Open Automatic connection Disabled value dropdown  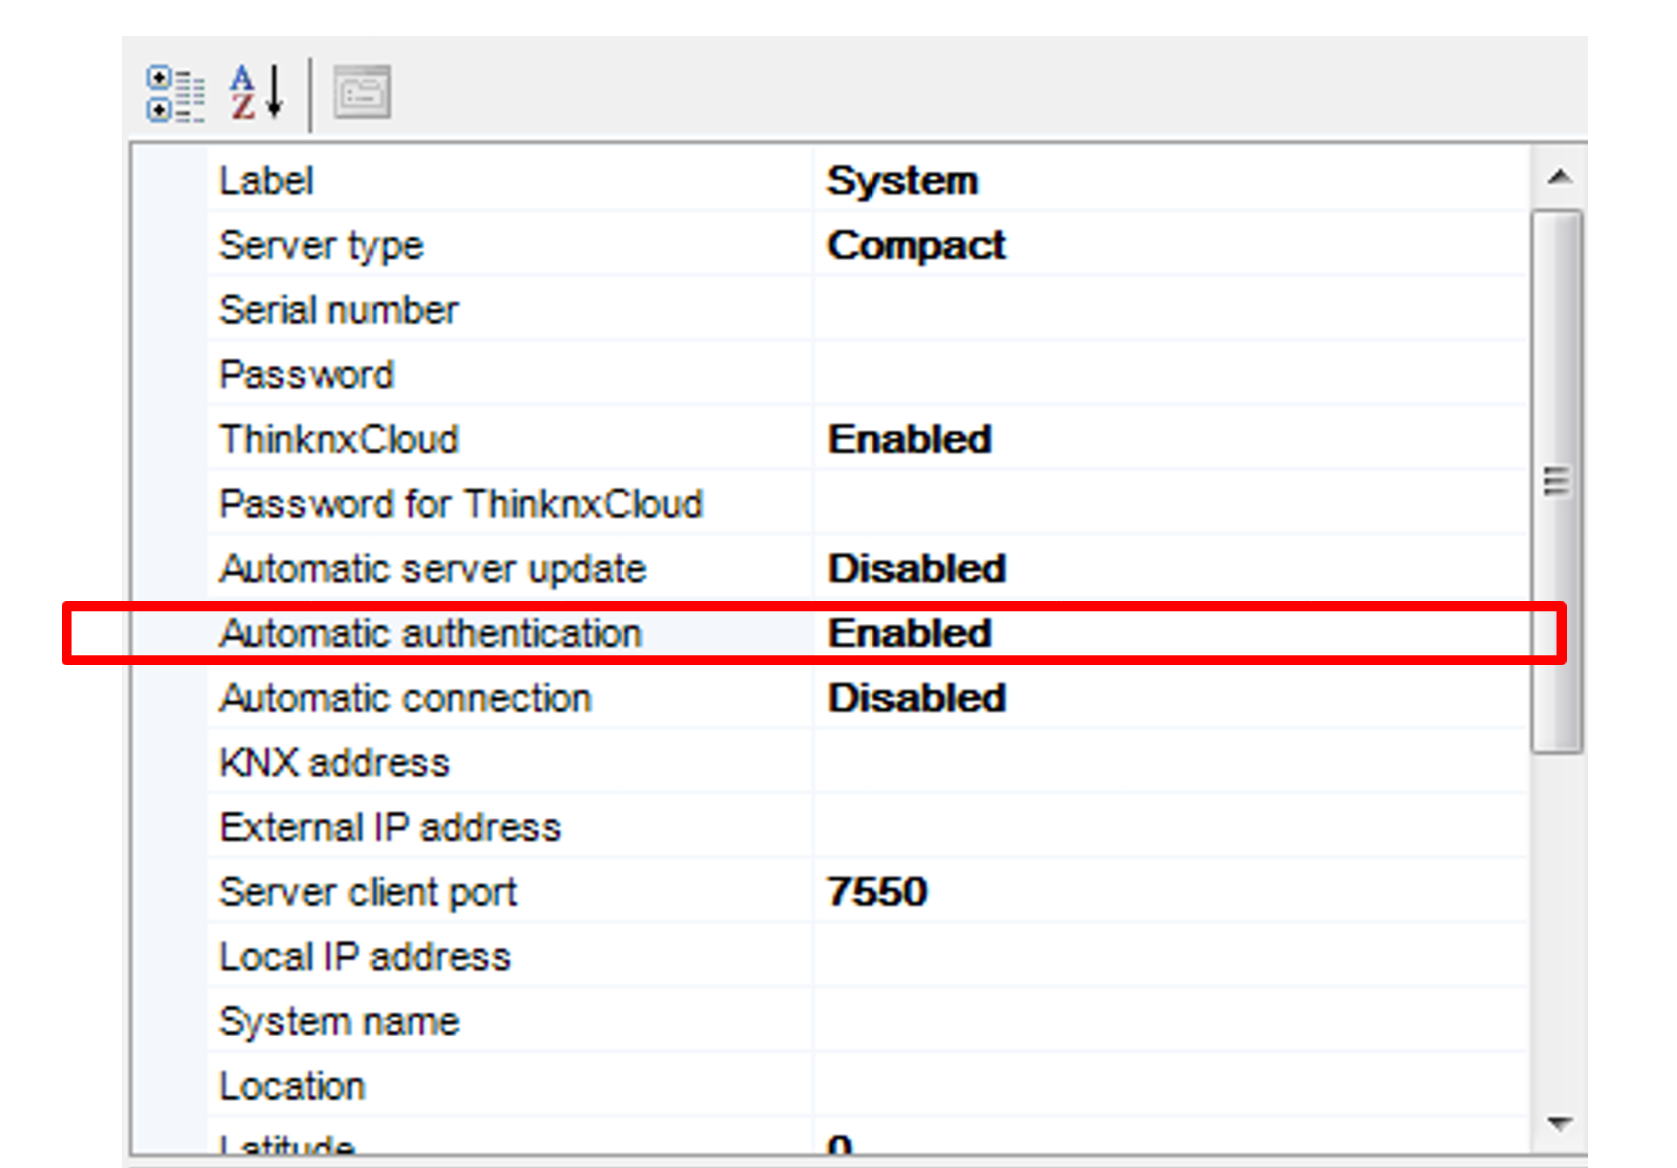pyautogui.click(x=916, y=698)
